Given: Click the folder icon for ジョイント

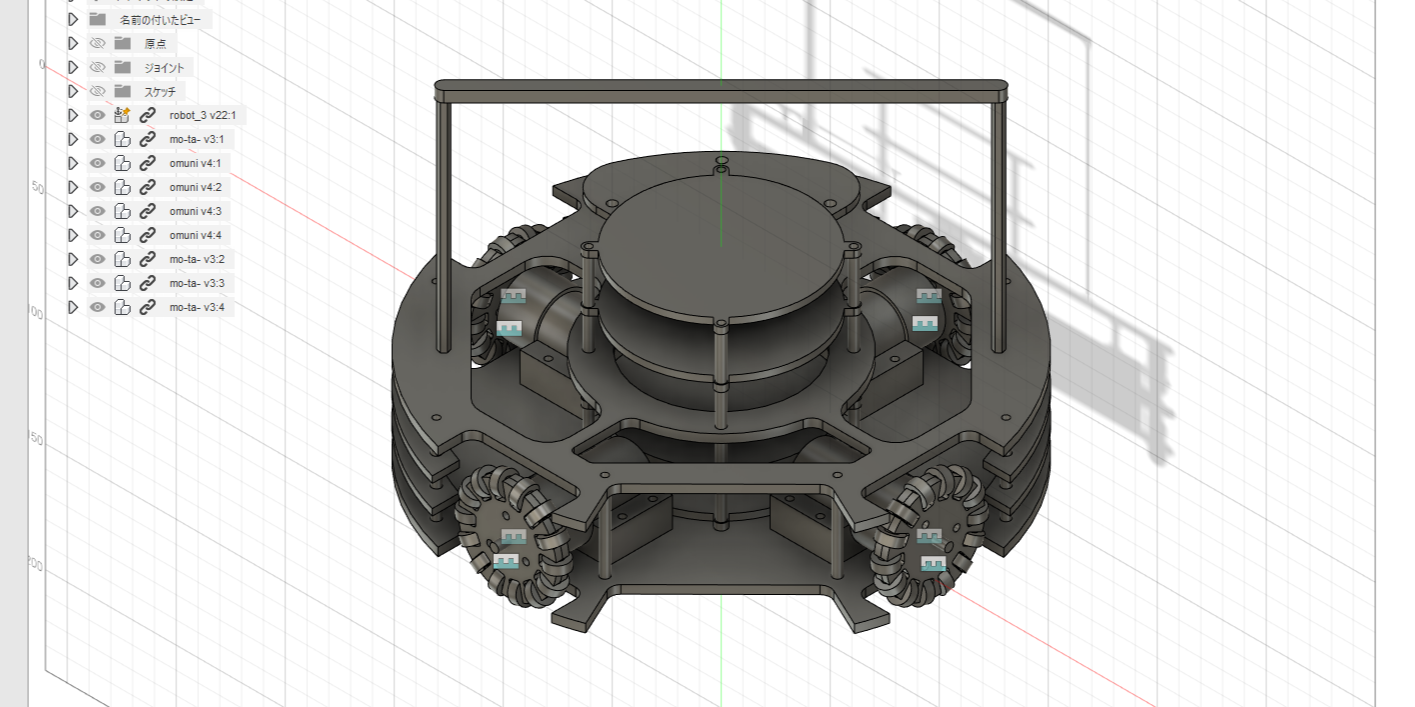Looking at the screenshot, I should coord(123,67).
